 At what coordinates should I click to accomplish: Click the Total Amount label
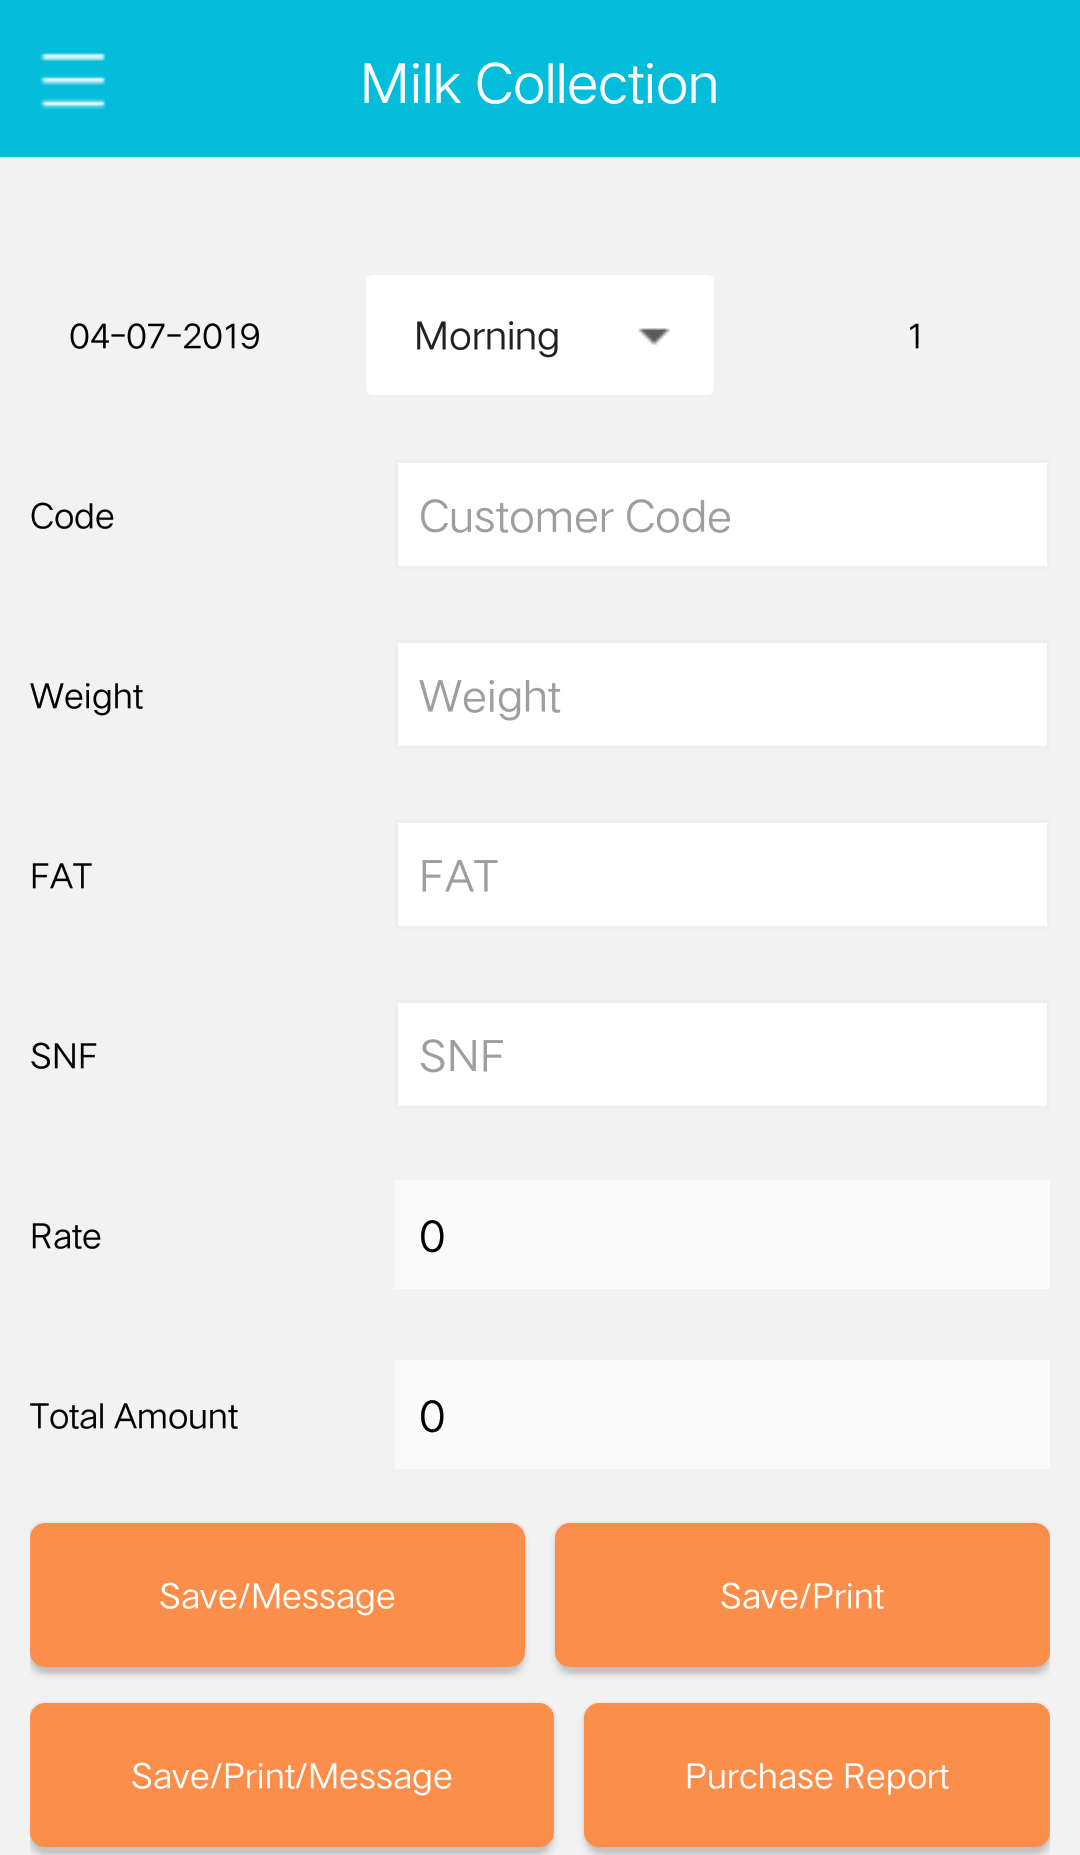pos(134,1417)
